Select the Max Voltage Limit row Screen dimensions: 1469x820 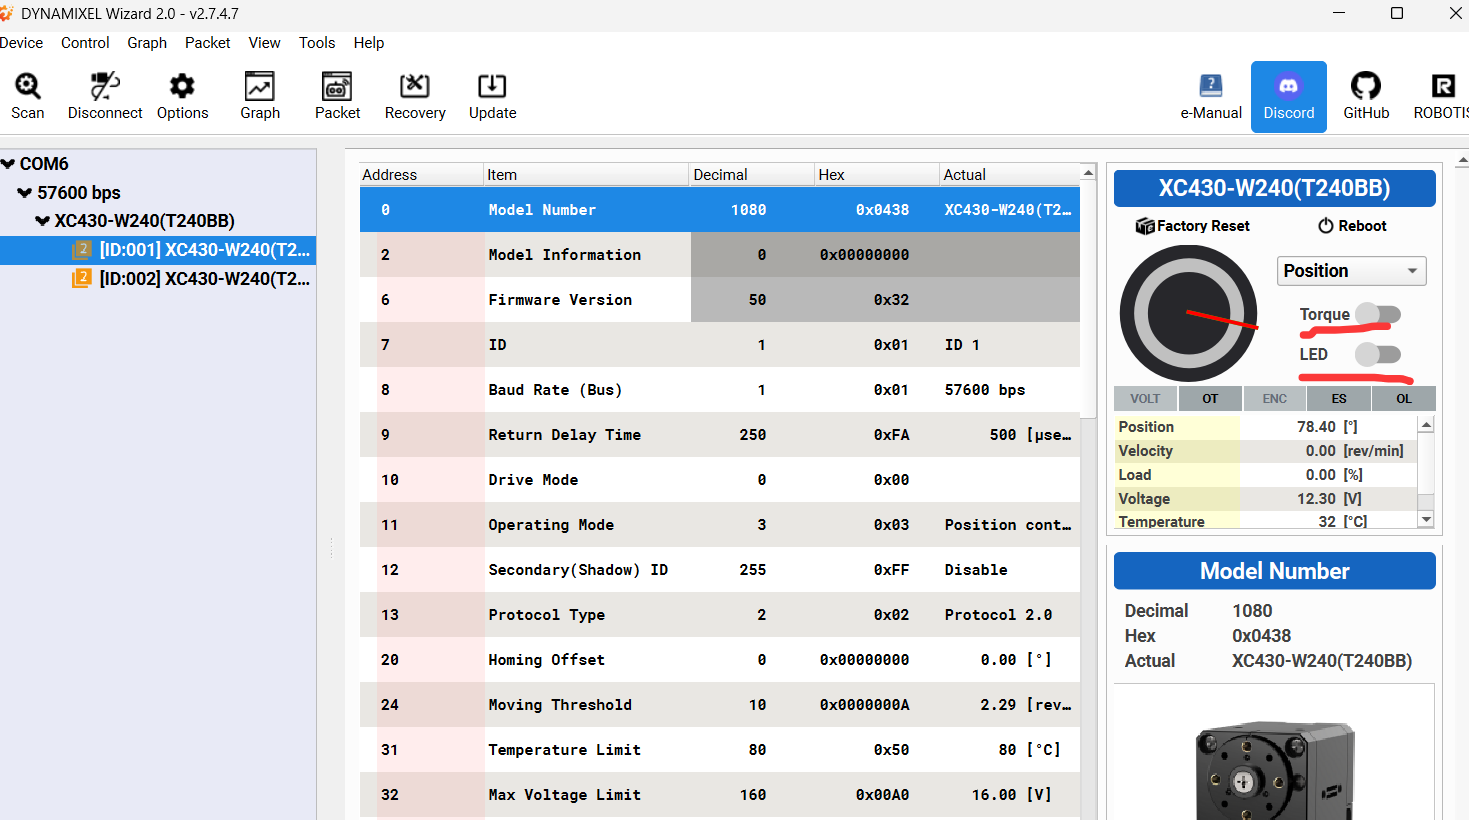tap(720, 795)
